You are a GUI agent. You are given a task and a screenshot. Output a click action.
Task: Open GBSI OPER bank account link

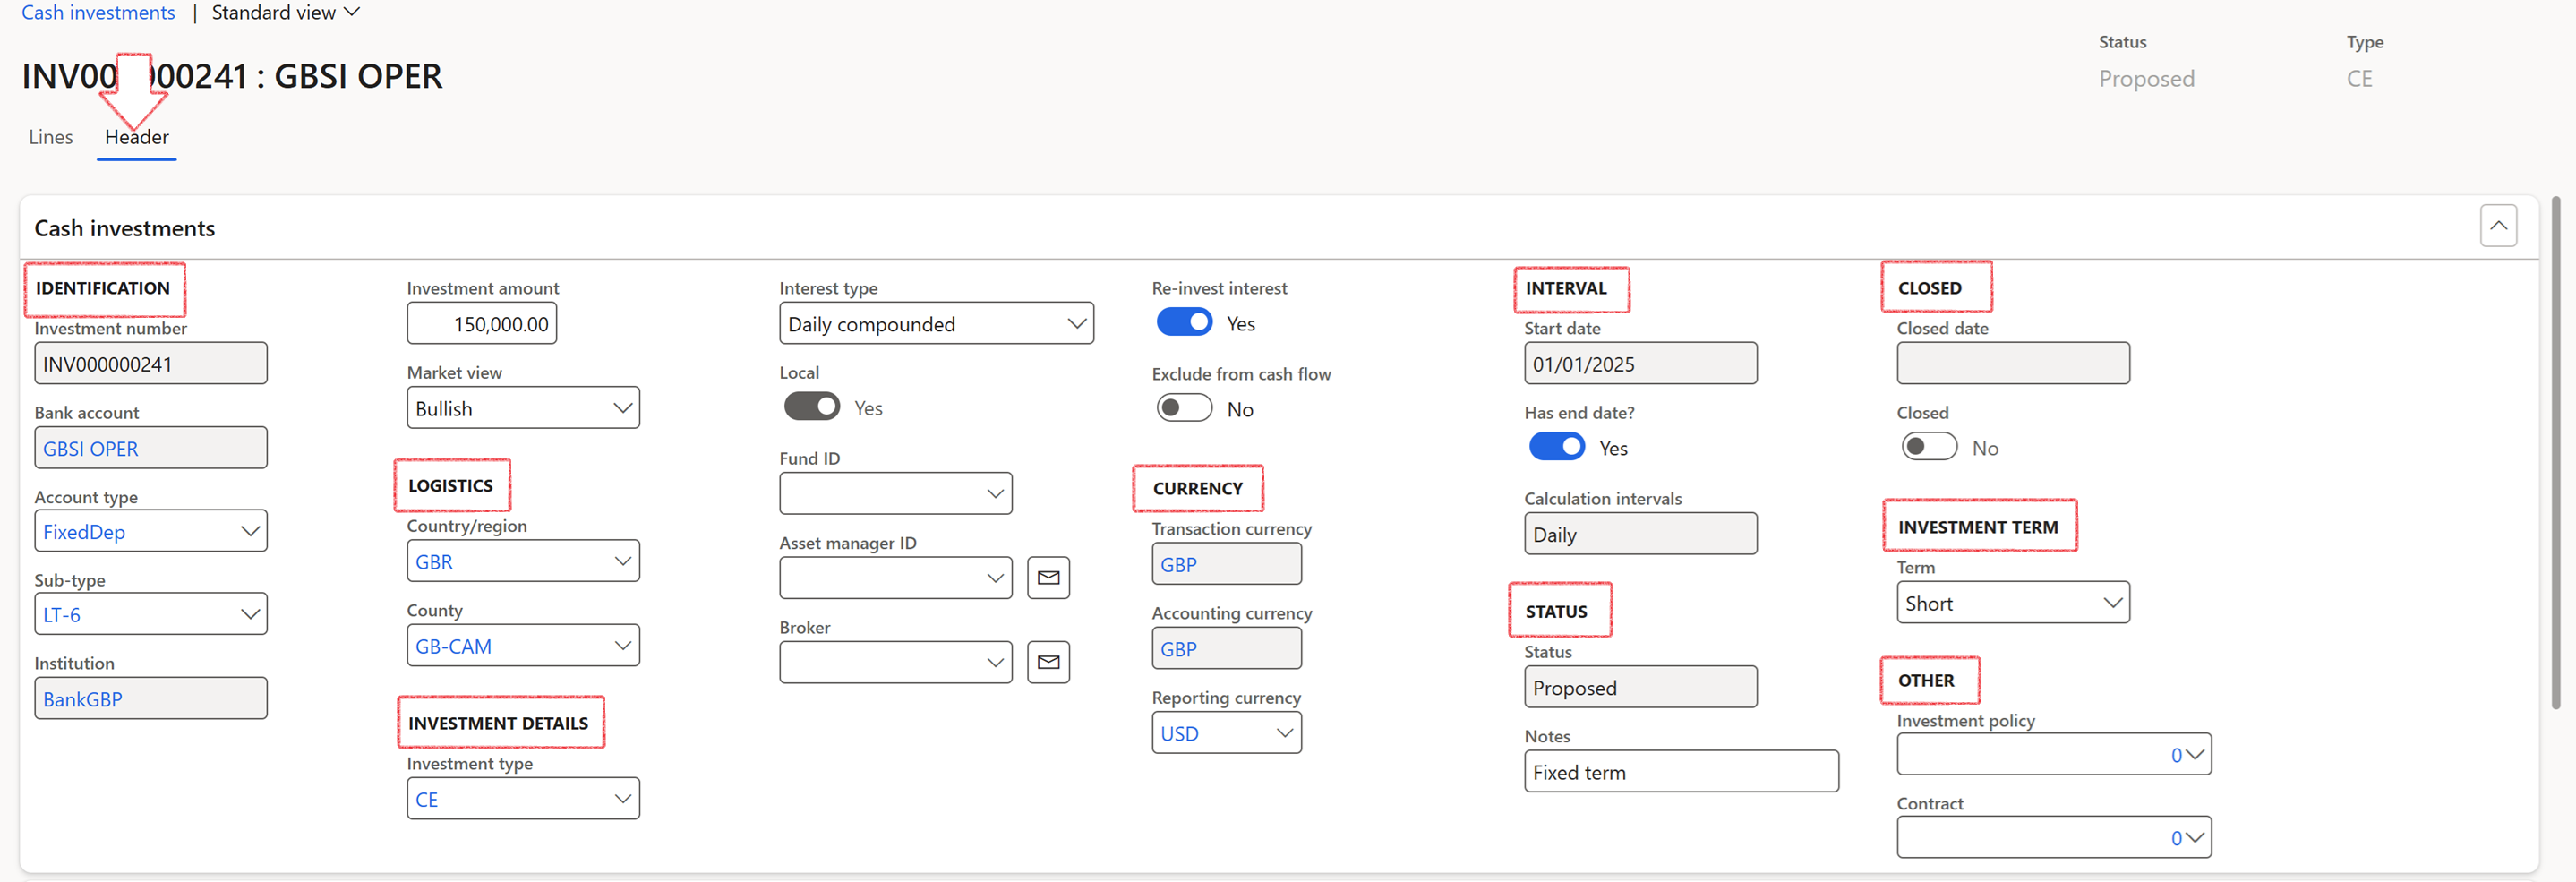coord(90,449)
